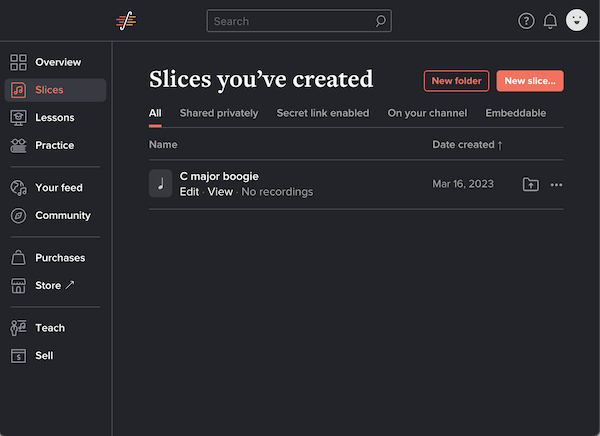Open Your feed in sidebar
The image size is (600, 436).
(58, 187)
